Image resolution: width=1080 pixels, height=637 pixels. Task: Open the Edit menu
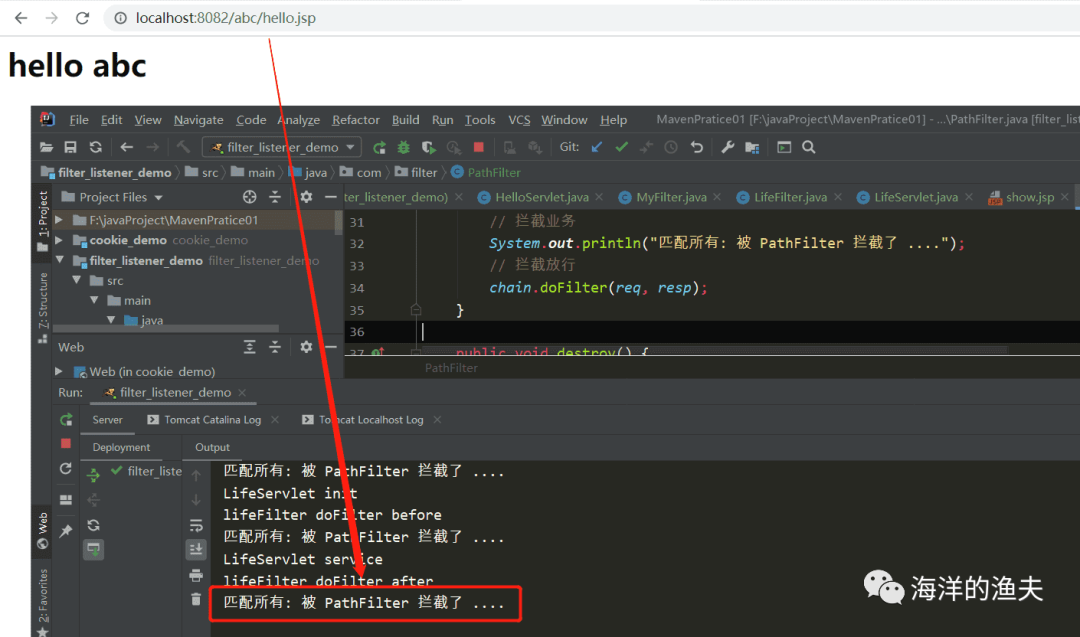pos(111,120)
